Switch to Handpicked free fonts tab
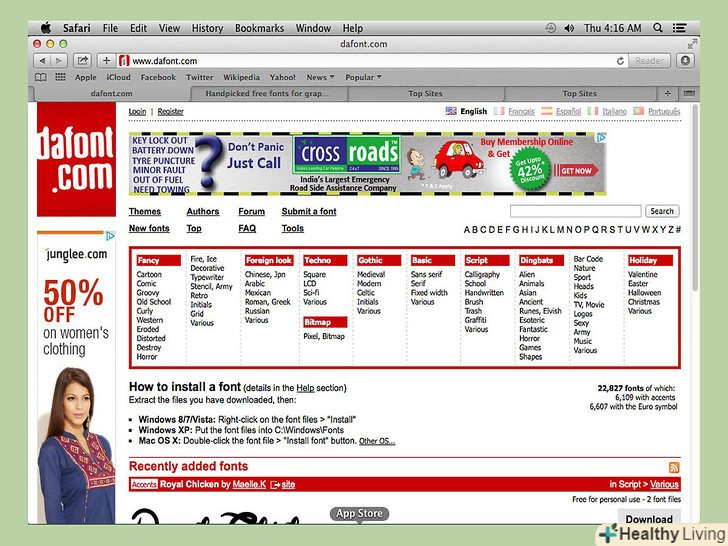The height and width of the screenshot is (546, 728). coord(268,93)
